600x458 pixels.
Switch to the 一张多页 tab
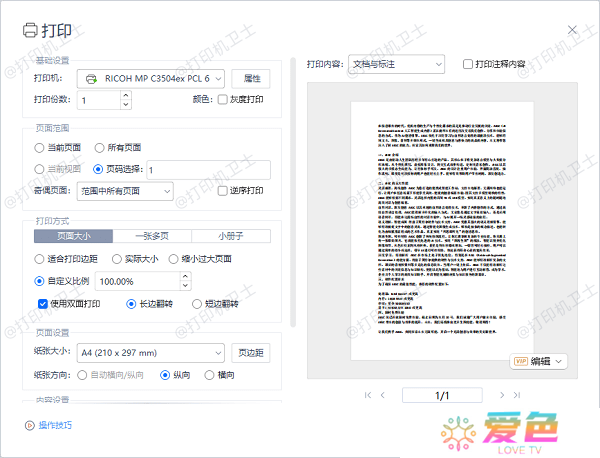pos(152,236)
